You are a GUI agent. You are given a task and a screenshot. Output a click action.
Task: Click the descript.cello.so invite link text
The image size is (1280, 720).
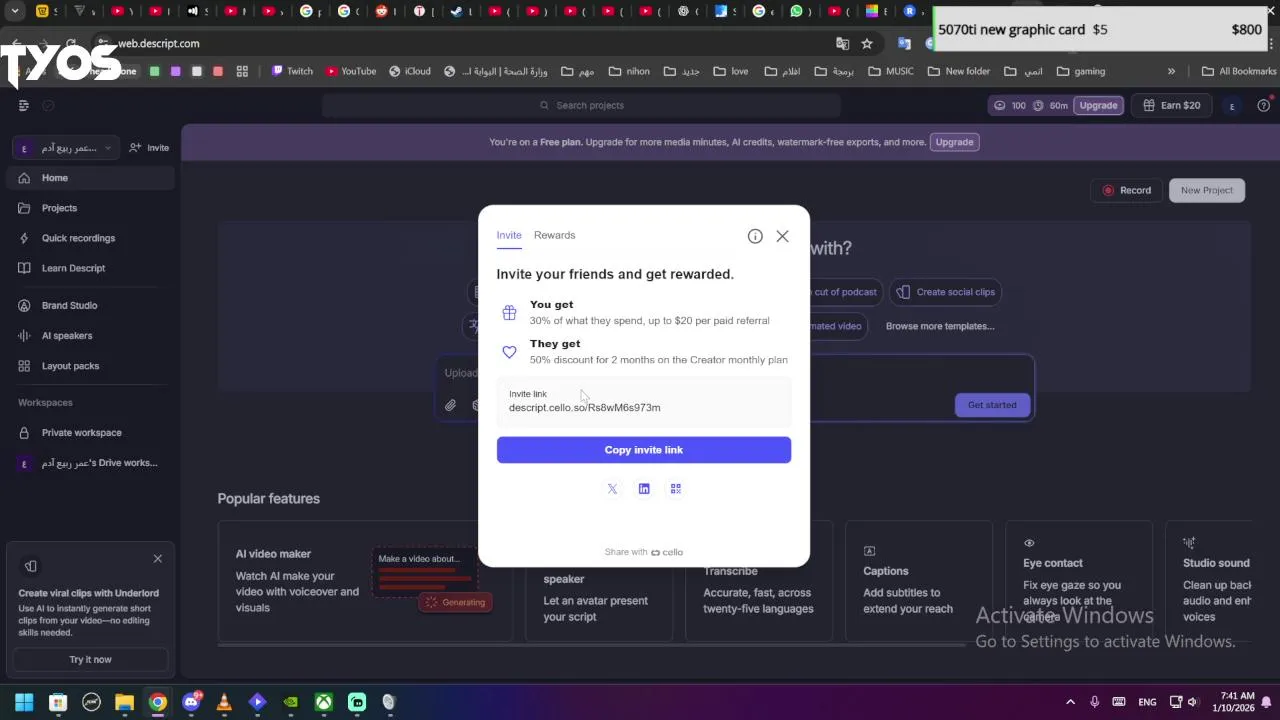585,408
